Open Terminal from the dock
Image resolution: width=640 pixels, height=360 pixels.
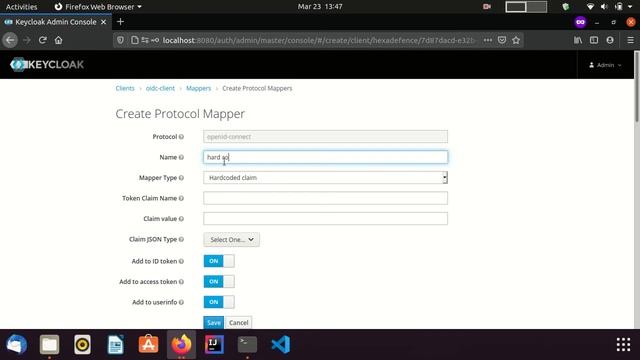247,344
